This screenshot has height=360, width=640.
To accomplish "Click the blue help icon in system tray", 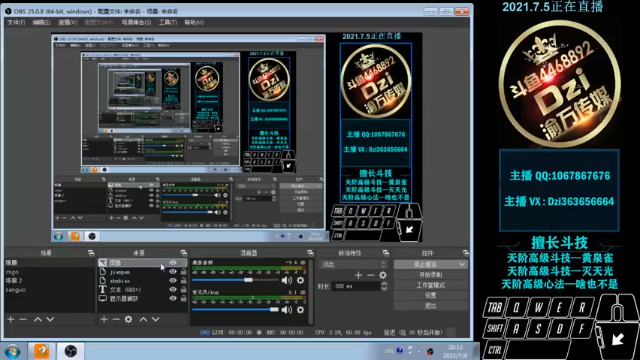I will pos(400,350).
